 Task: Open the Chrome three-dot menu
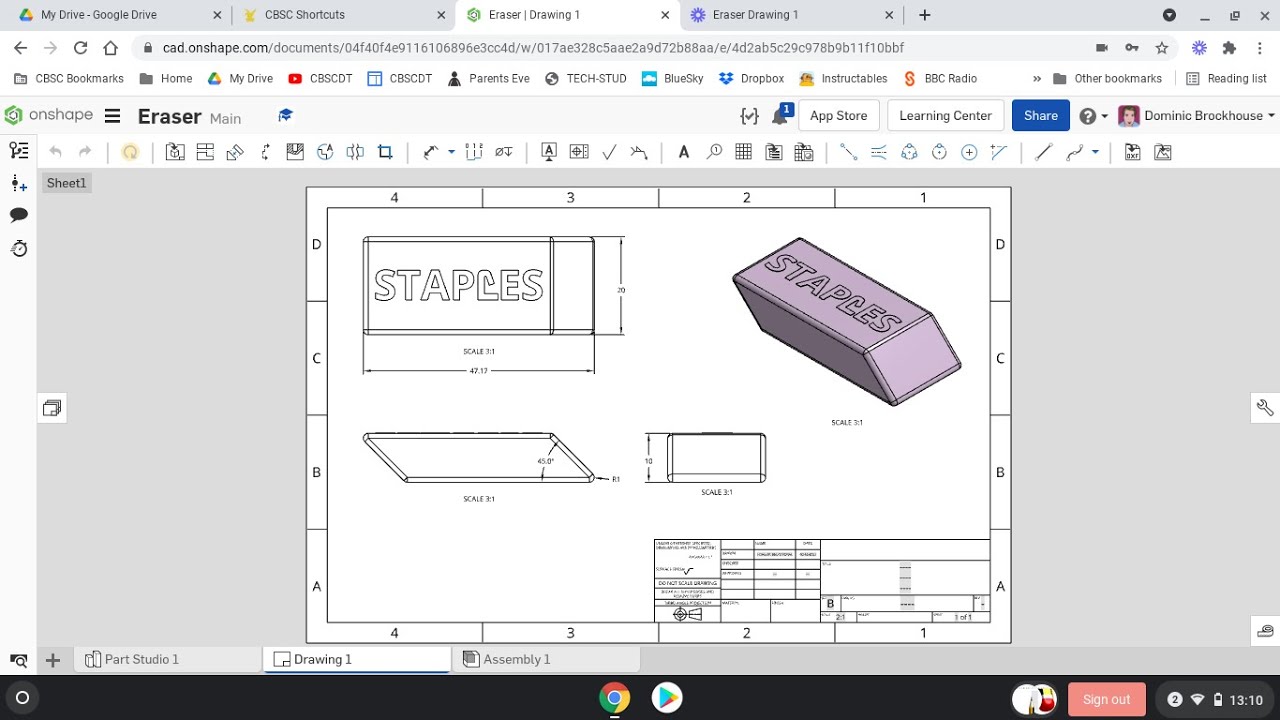pyautogui.click(x=1260, y=48)
